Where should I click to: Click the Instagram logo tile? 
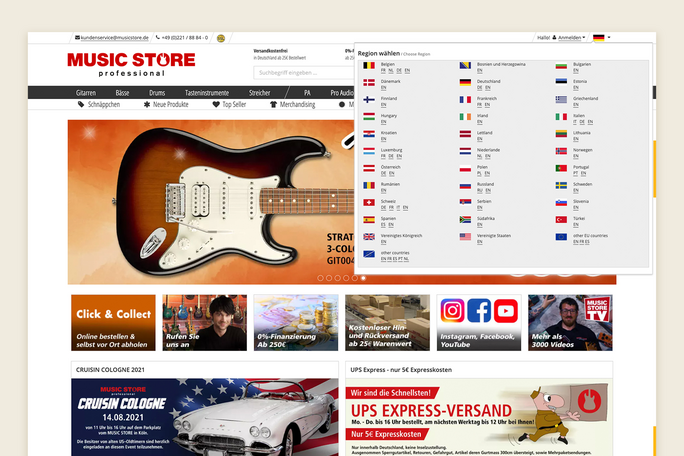click(452, 311)
